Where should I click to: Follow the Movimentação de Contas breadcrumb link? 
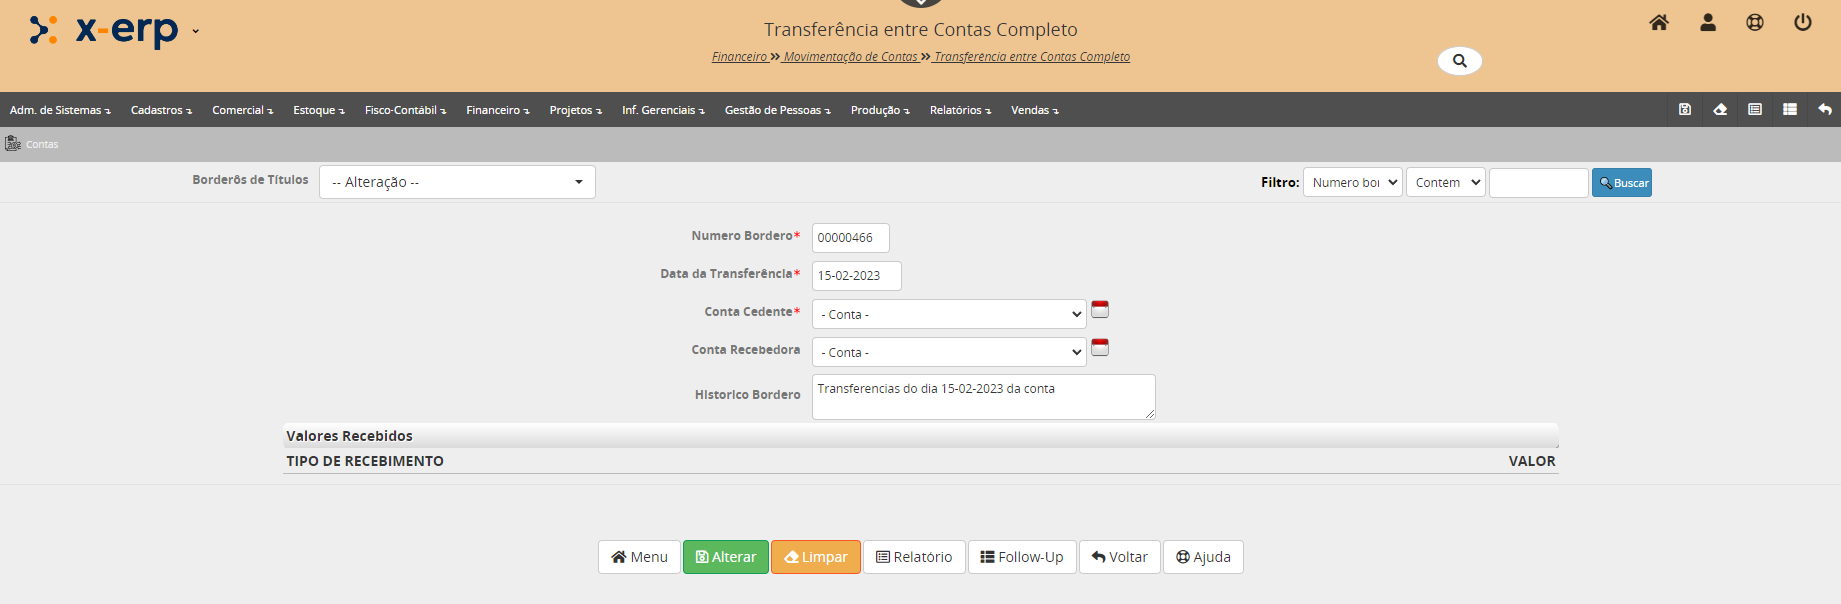click(x=850, y=57)
